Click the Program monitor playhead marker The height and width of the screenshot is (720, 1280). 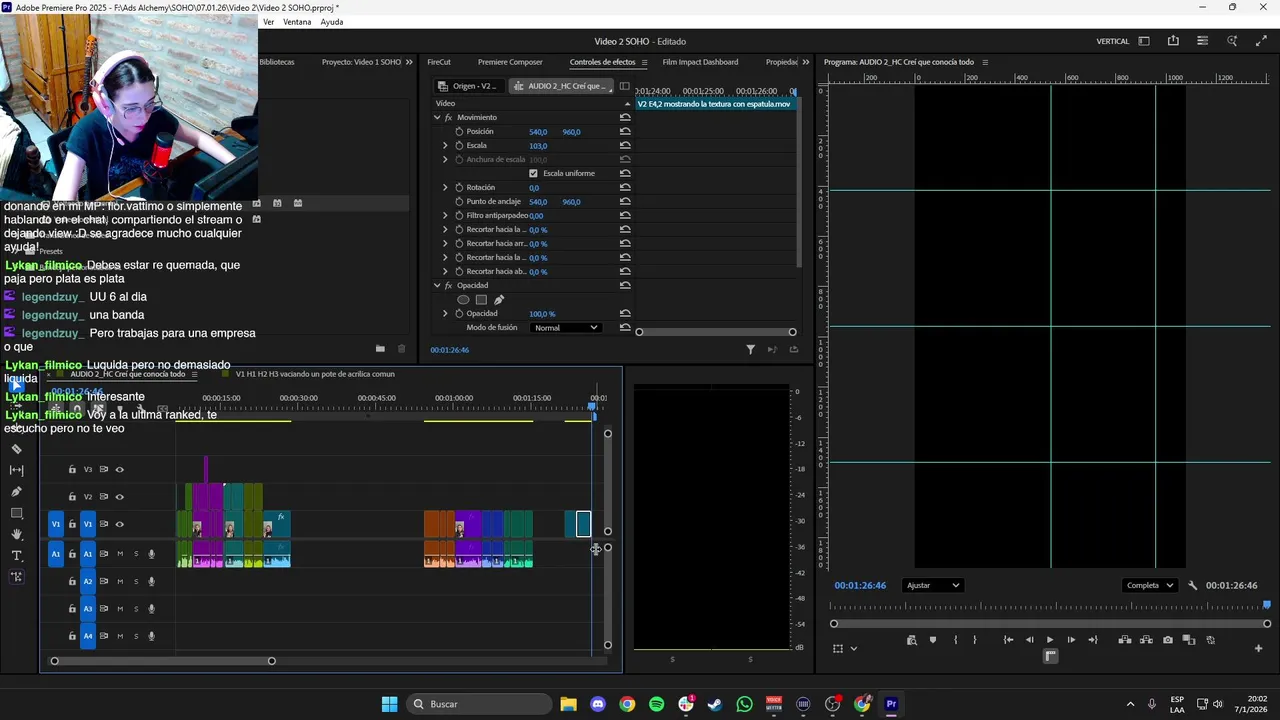[1266, 604]
